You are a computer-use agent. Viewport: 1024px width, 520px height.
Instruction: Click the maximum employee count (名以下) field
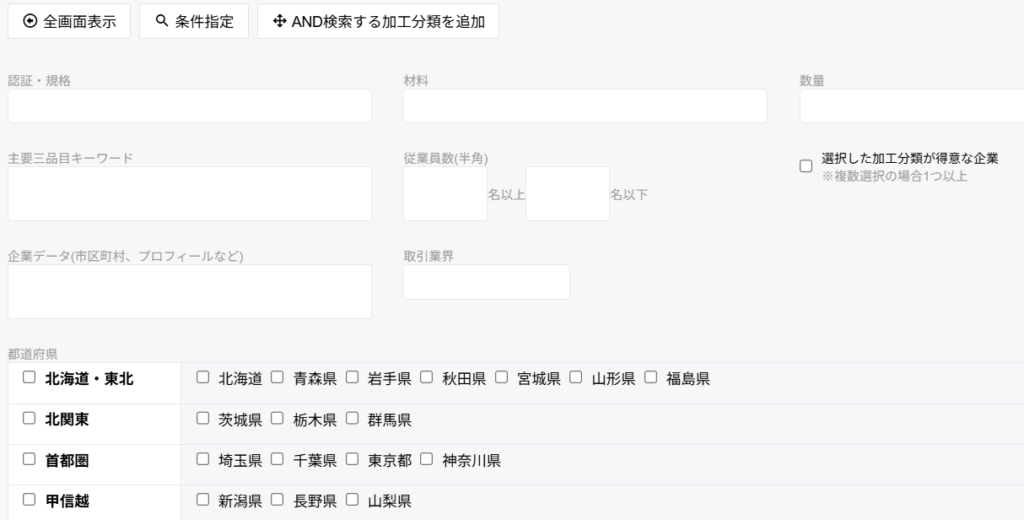pyautogui.click(x=567, y=193)
